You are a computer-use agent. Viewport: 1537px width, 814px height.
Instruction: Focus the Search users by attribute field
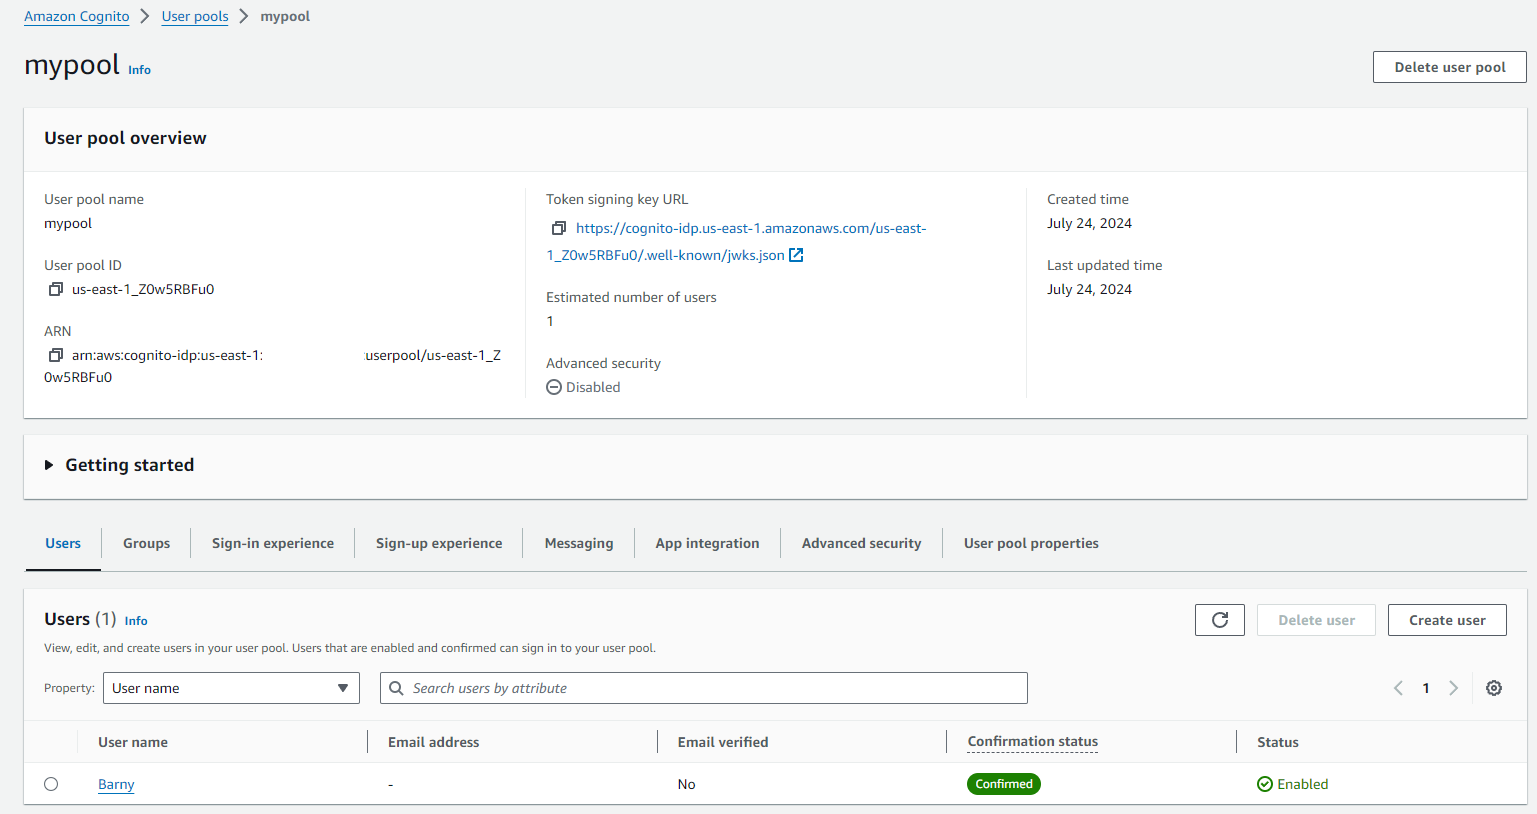click(x=704, y=688)
